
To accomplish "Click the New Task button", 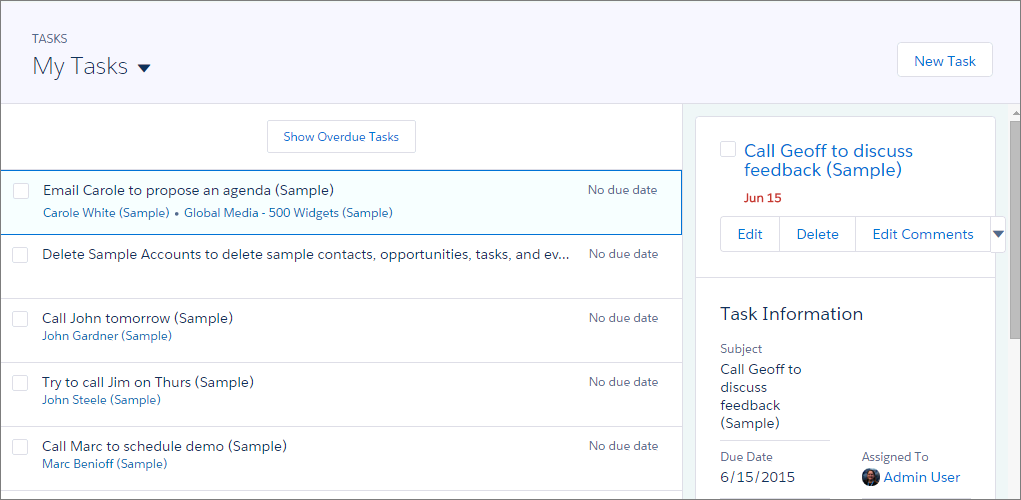I will point(945,61).
